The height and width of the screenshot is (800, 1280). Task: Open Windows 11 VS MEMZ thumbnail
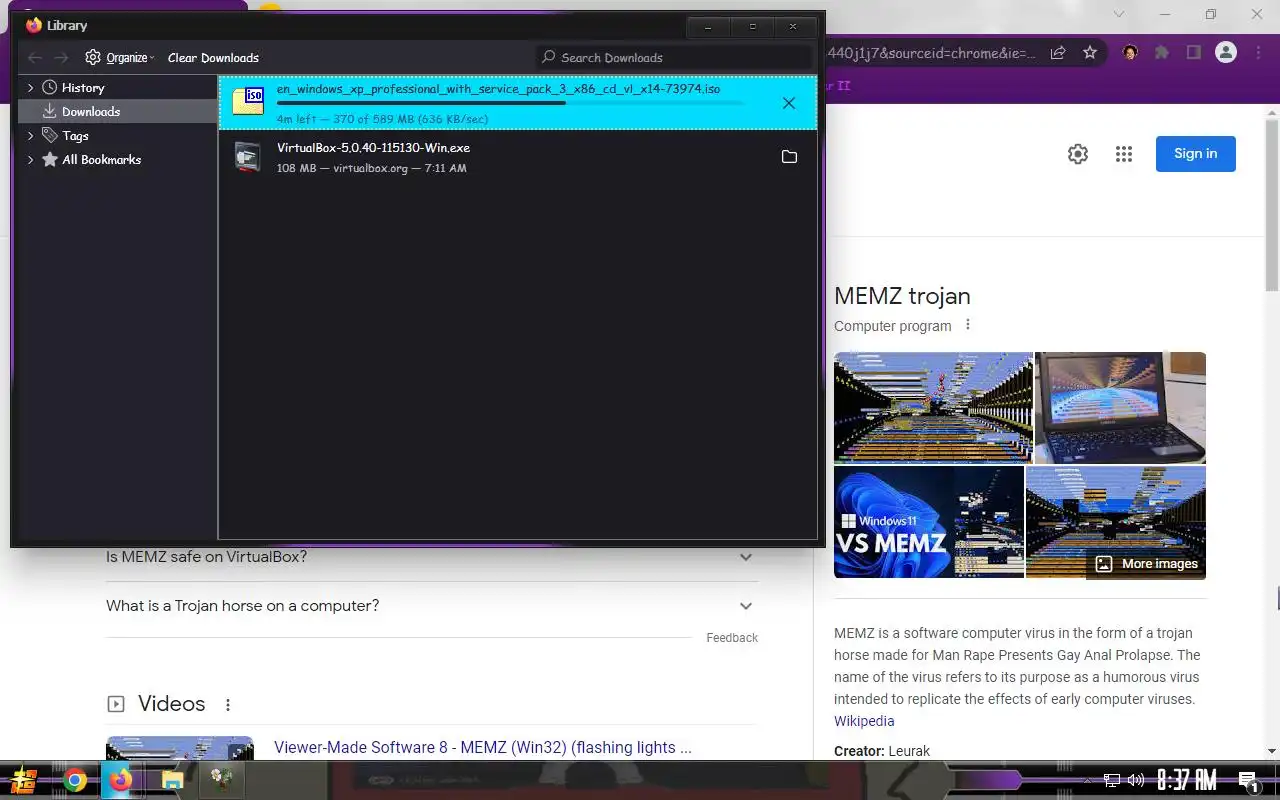click(929, 522)
